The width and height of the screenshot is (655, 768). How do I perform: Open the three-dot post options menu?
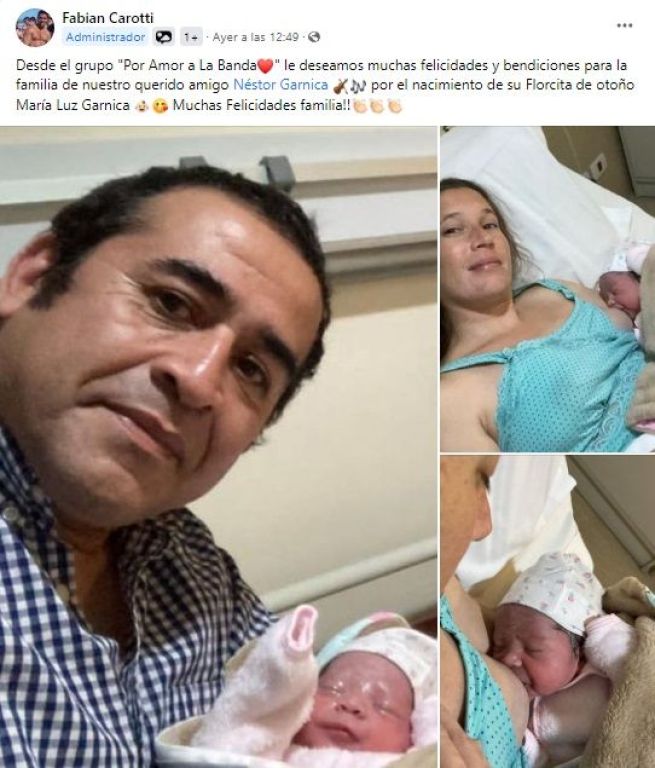[624, 25]
